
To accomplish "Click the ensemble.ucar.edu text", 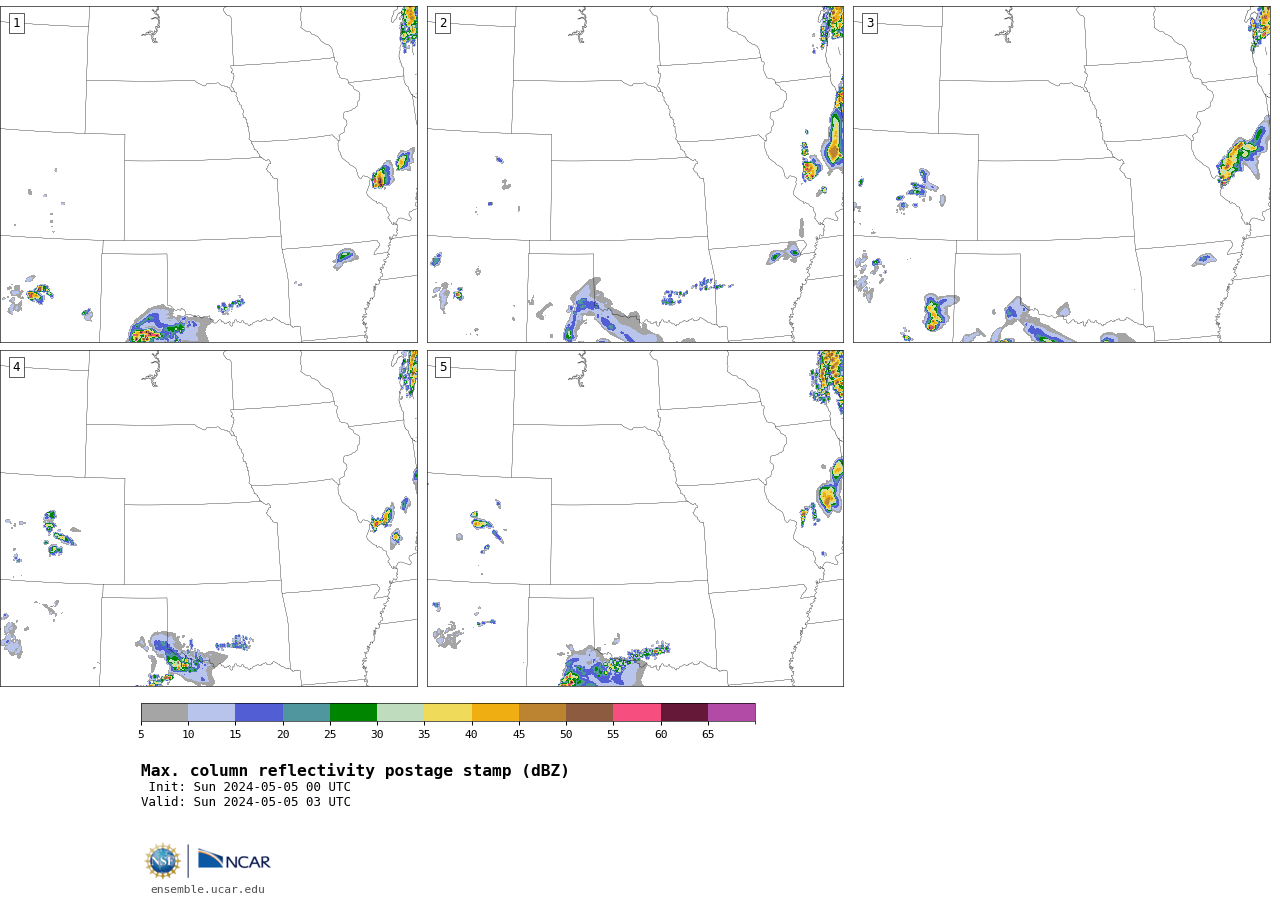I will tap(208, 890).
